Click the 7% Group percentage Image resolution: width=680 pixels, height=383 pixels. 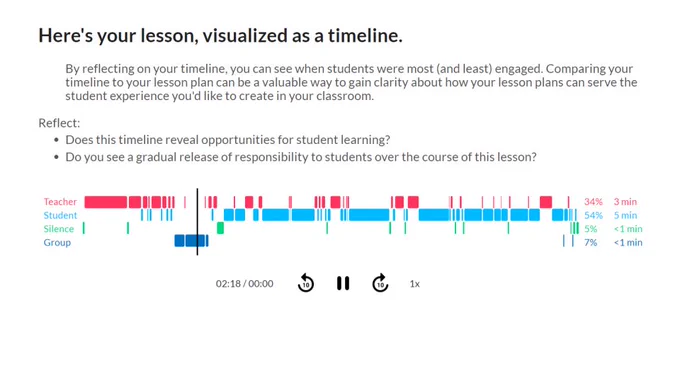click(591, 242)
